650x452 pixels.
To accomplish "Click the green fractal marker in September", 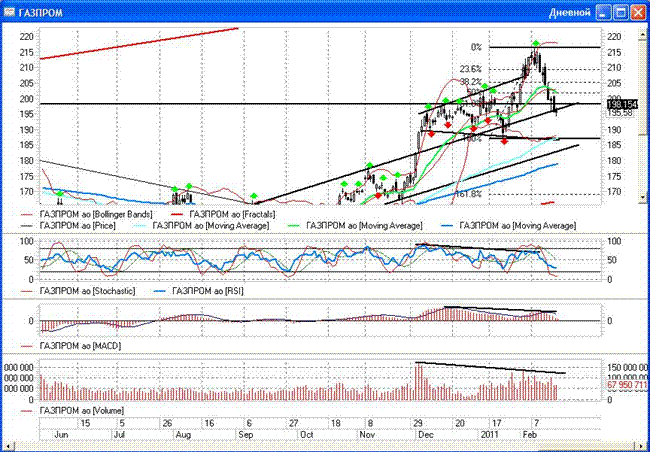I will point(254,195).
